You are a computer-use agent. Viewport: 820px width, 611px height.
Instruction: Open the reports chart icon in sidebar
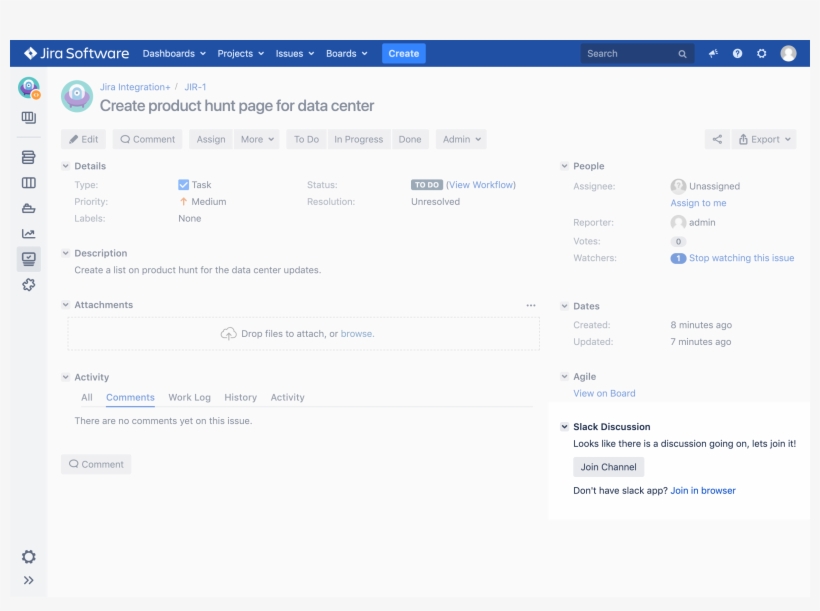[29, 234]
